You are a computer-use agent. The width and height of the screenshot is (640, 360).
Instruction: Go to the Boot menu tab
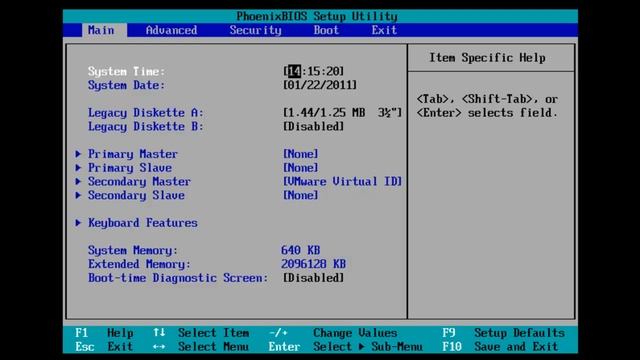[326, 30]
